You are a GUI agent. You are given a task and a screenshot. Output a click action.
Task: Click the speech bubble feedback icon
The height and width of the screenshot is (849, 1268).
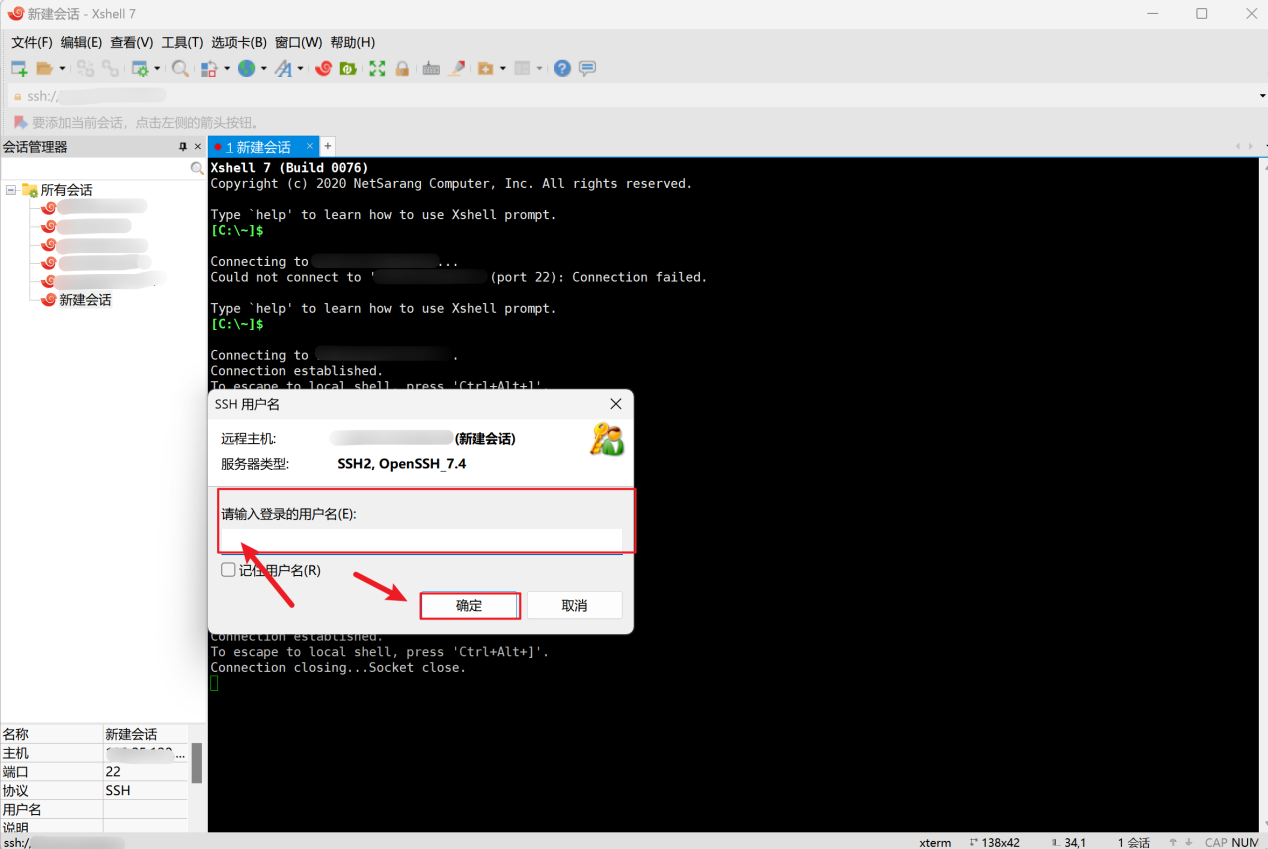pos(587,68)
